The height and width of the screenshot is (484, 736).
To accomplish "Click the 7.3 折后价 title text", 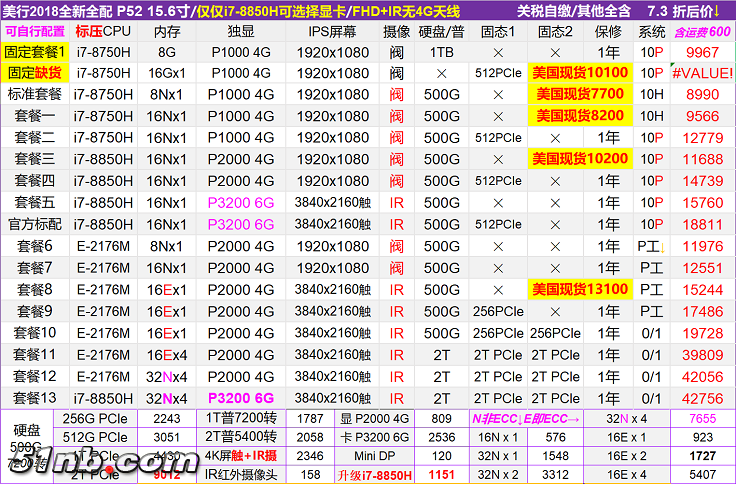I will pyautogui.click(x=683, y=11).
